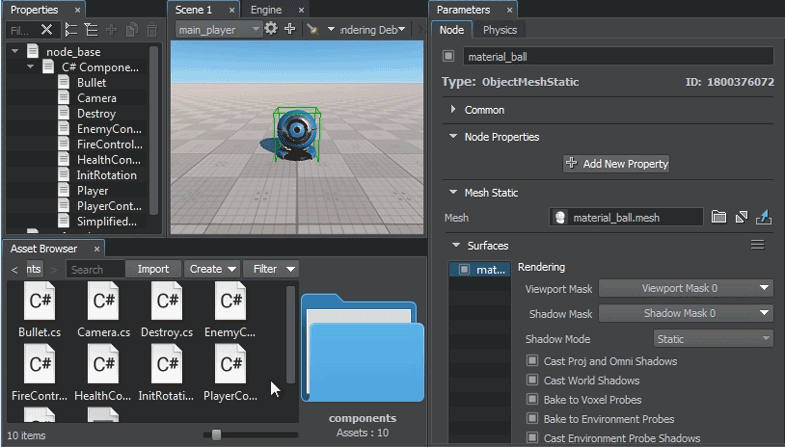This screenshot has height=447, width=785.
Task: Click the Surfaces hamburger menu icon
Action: point(757,245)
